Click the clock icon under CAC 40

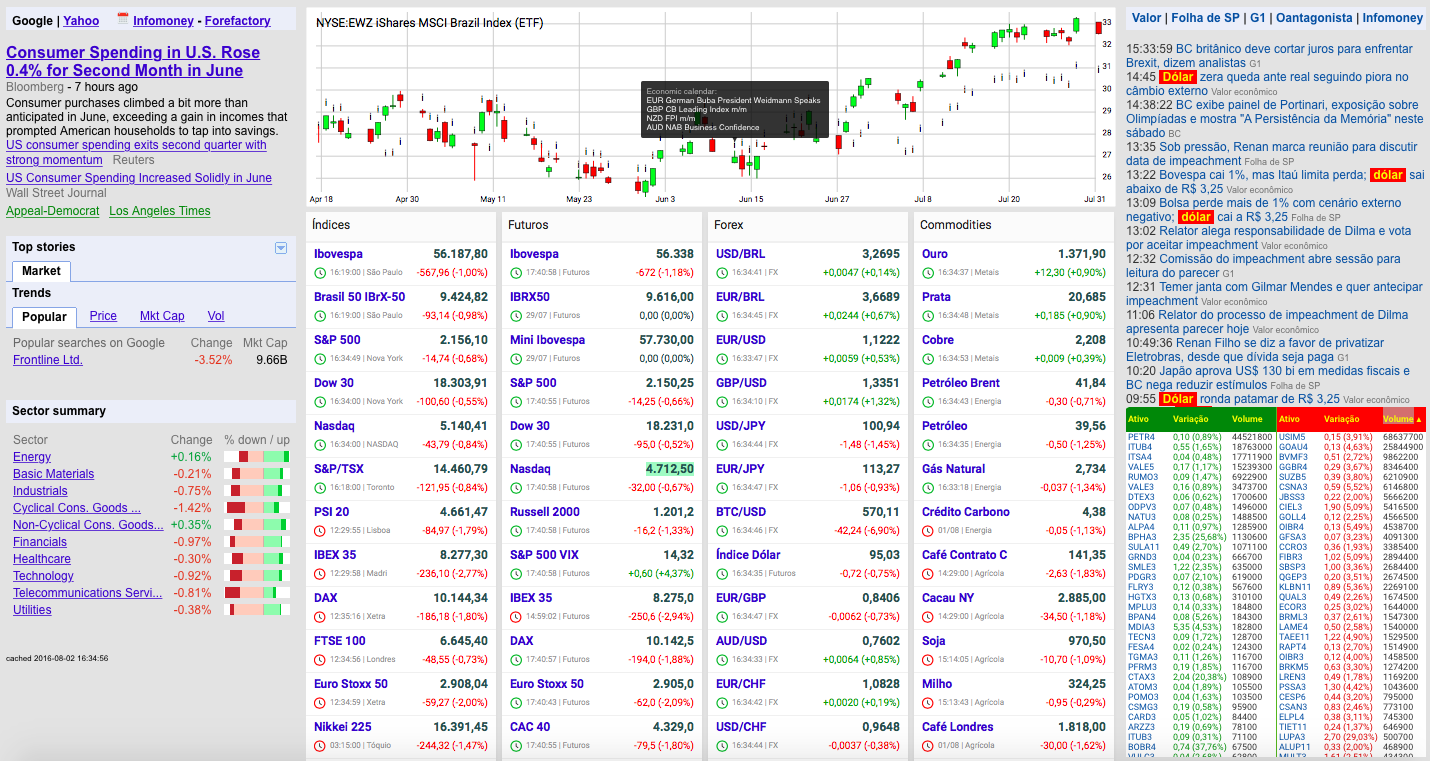click(x=516, y=745)
